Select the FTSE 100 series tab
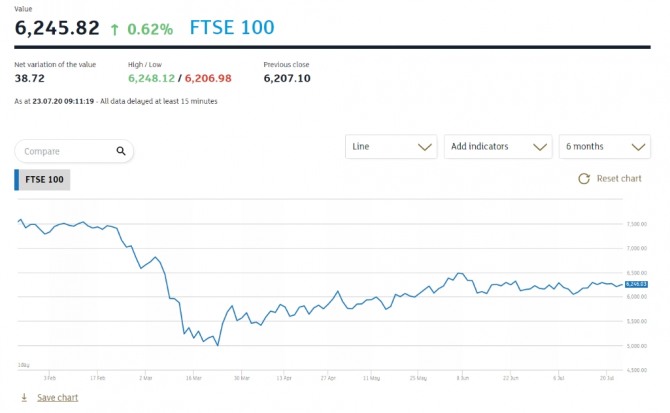The height and width of the screenshot is (413, 670). [x=44, y=180]
